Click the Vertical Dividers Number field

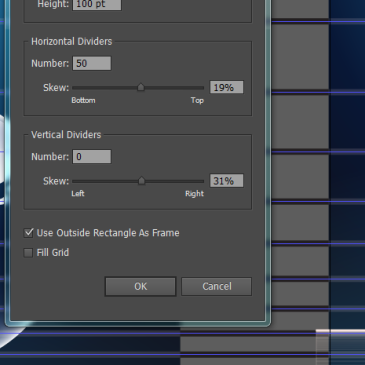[x=92, y=157]
